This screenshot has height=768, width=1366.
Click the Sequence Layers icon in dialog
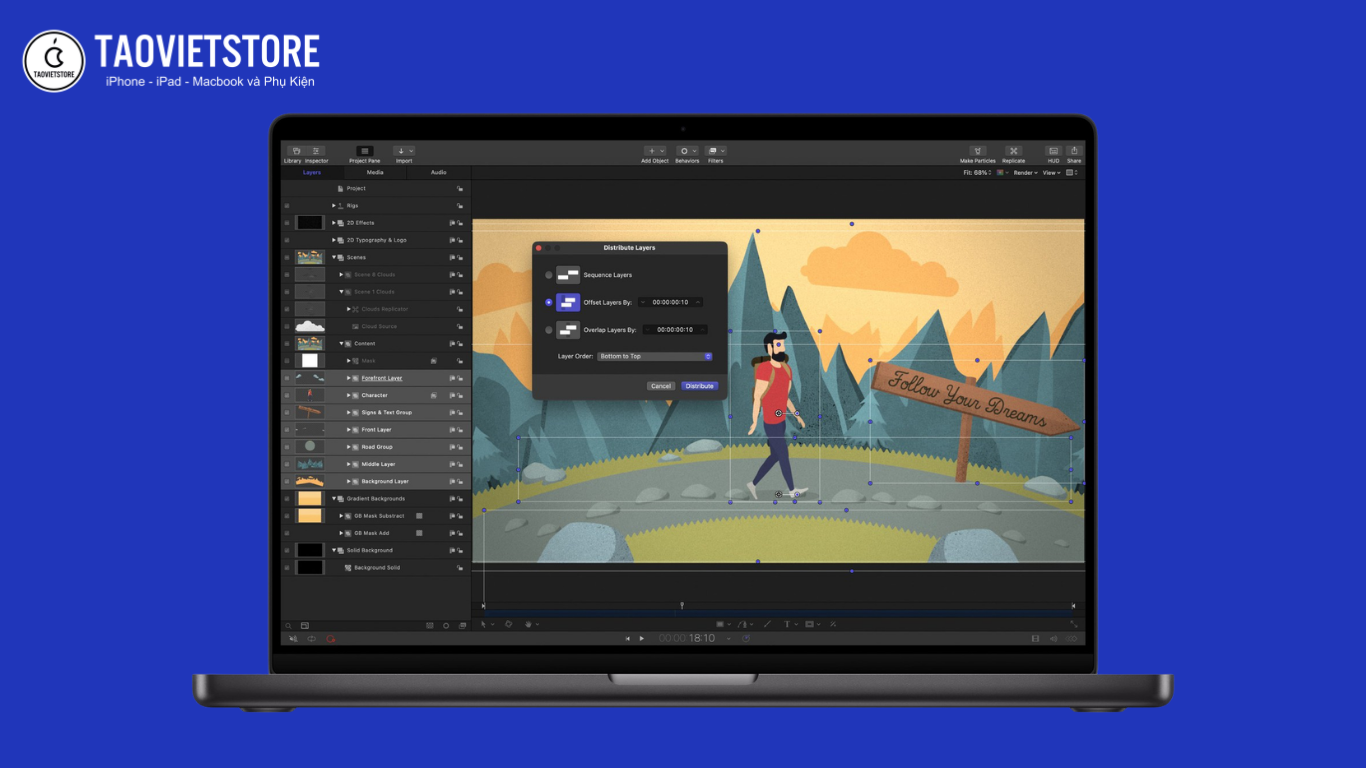point(568,275)
